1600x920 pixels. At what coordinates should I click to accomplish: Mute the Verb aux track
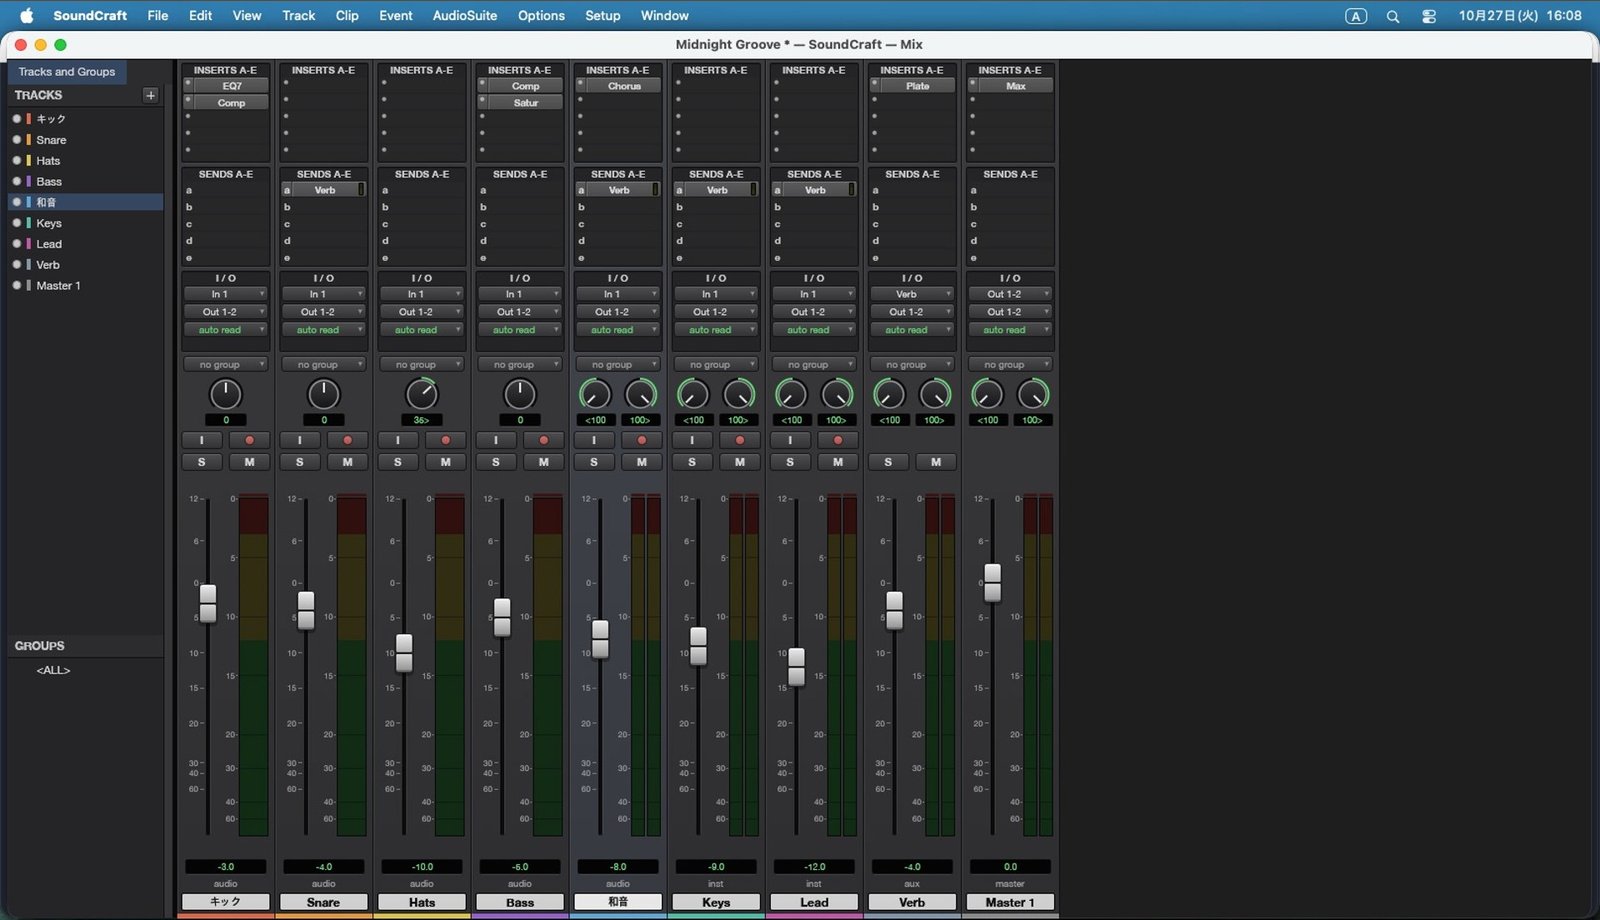(x=935, y=462)
